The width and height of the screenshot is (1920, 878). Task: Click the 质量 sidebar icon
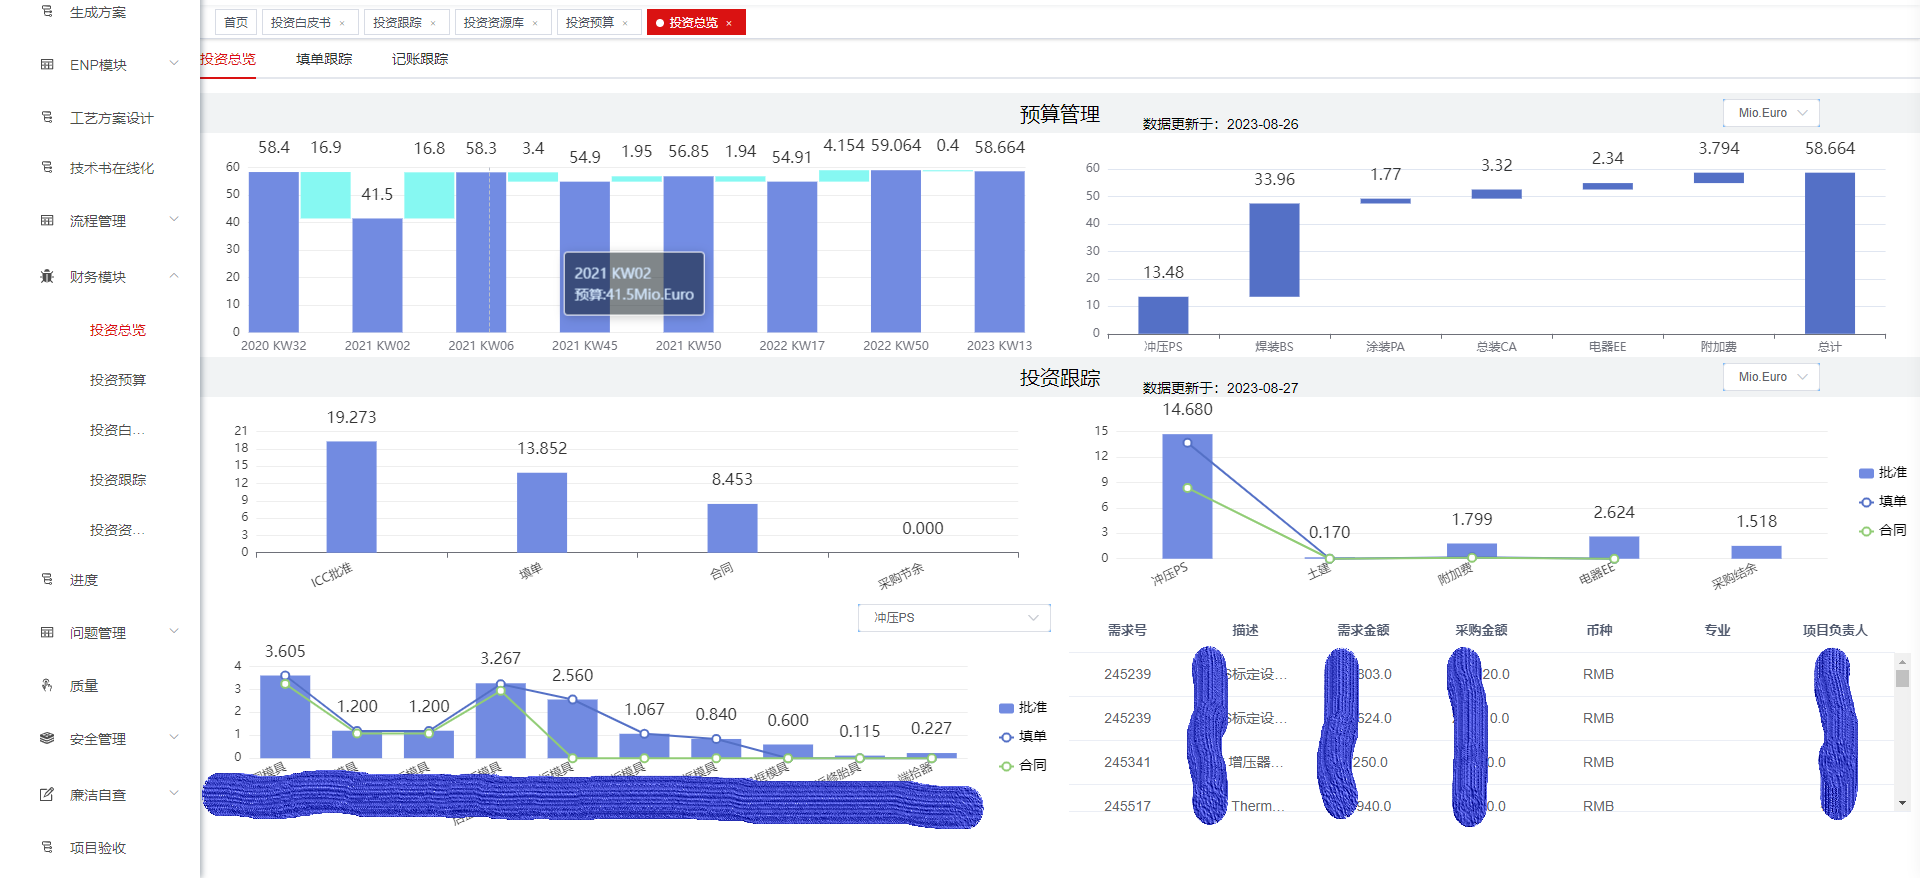47,685
